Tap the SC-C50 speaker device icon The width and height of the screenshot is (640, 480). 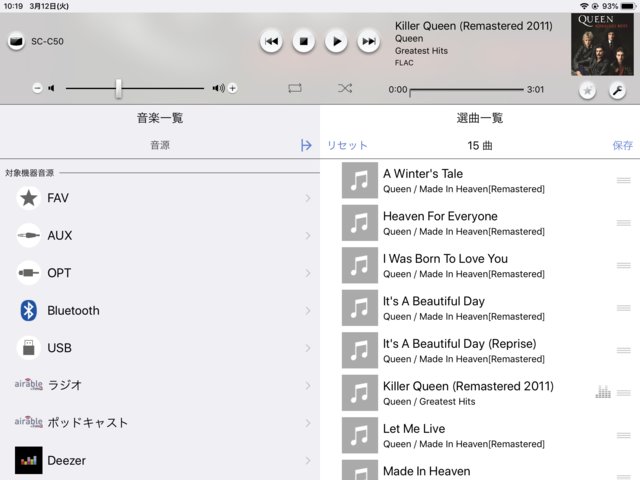tap(16, 41)
